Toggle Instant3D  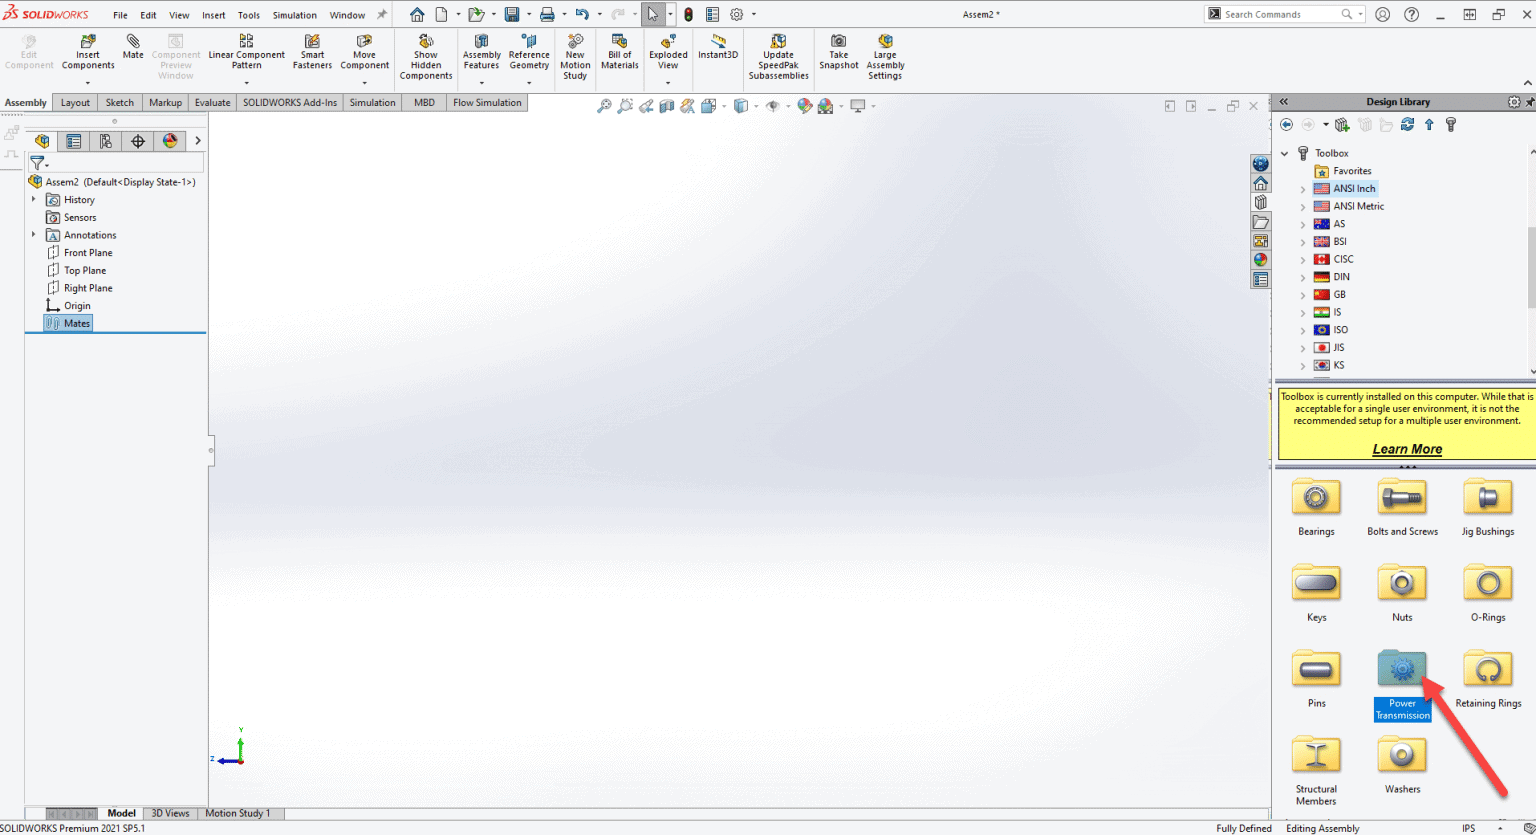pos(718,47)
